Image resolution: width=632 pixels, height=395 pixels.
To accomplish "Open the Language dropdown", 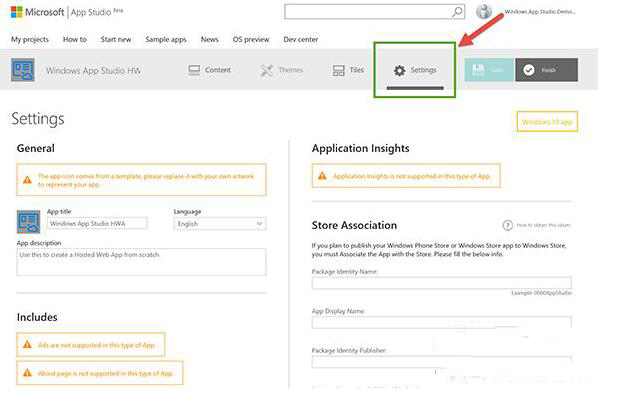I will click(x=220, y=224).
